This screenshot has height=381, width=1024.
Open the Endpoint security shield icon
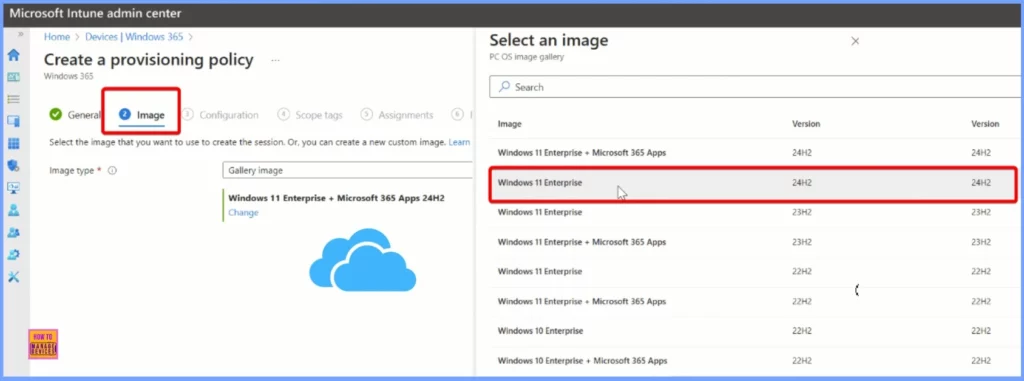13,166
